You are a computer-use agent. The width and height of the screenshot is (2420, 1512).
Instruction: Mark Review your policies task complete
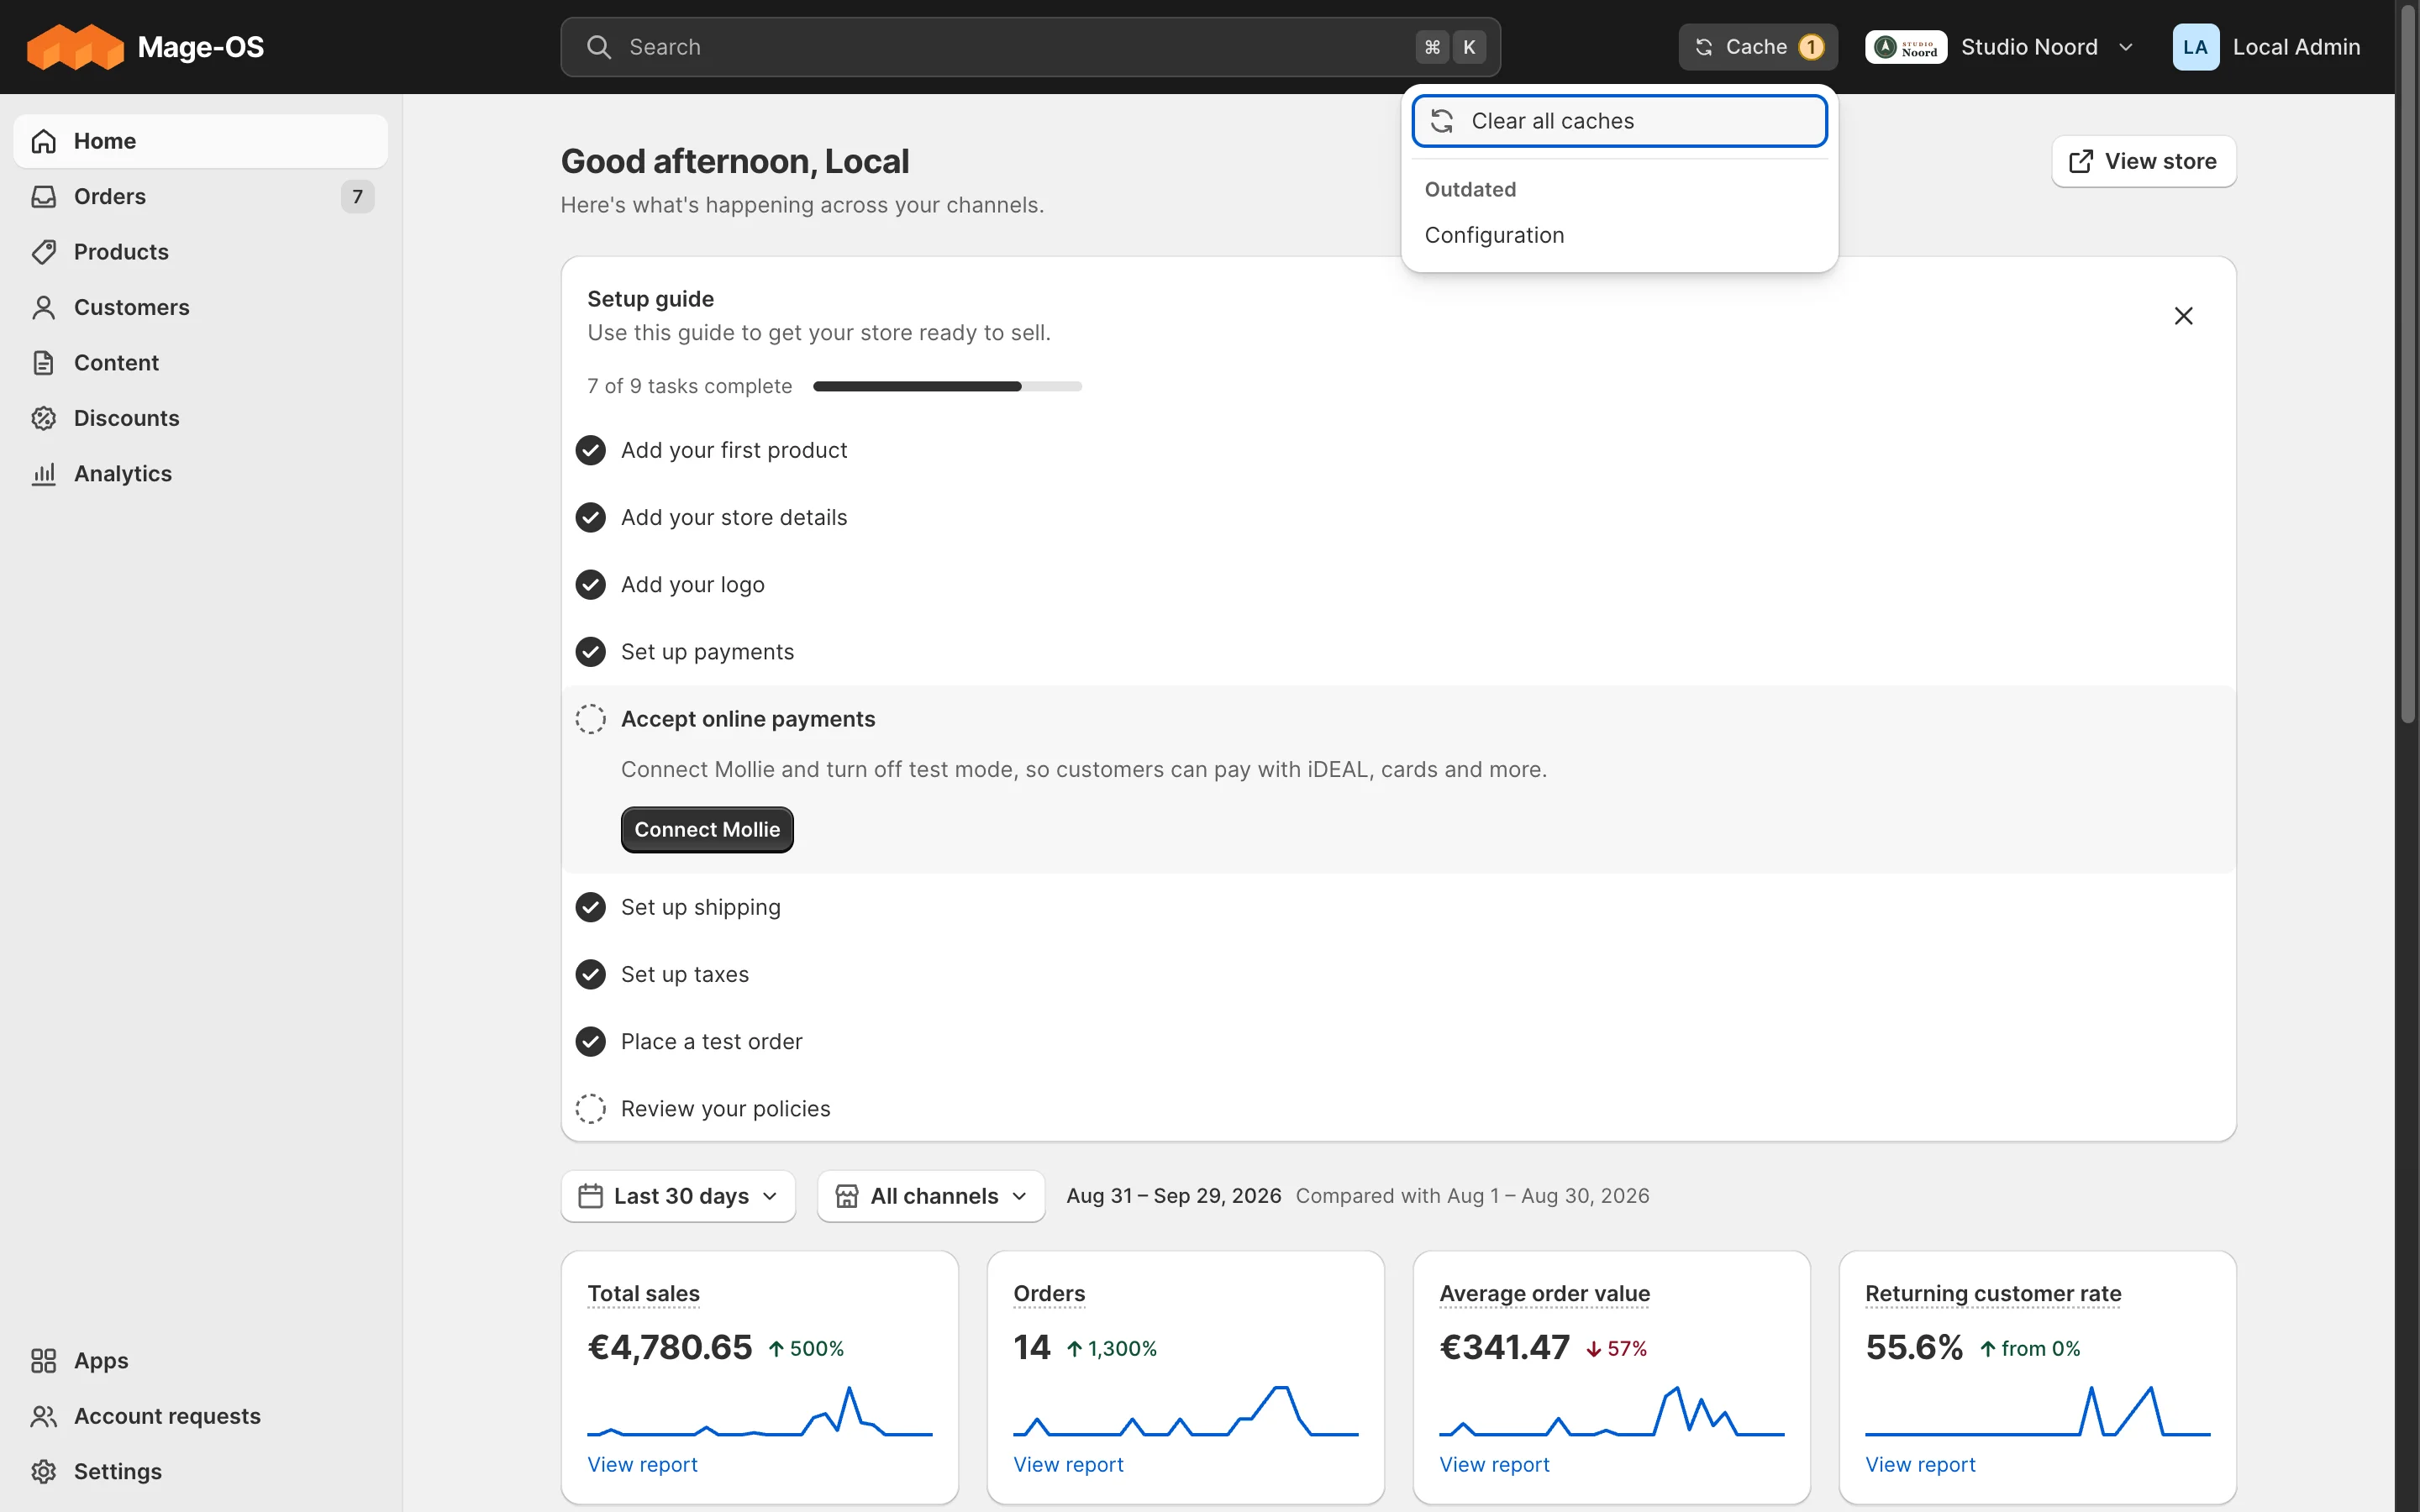pos(591,1109)
